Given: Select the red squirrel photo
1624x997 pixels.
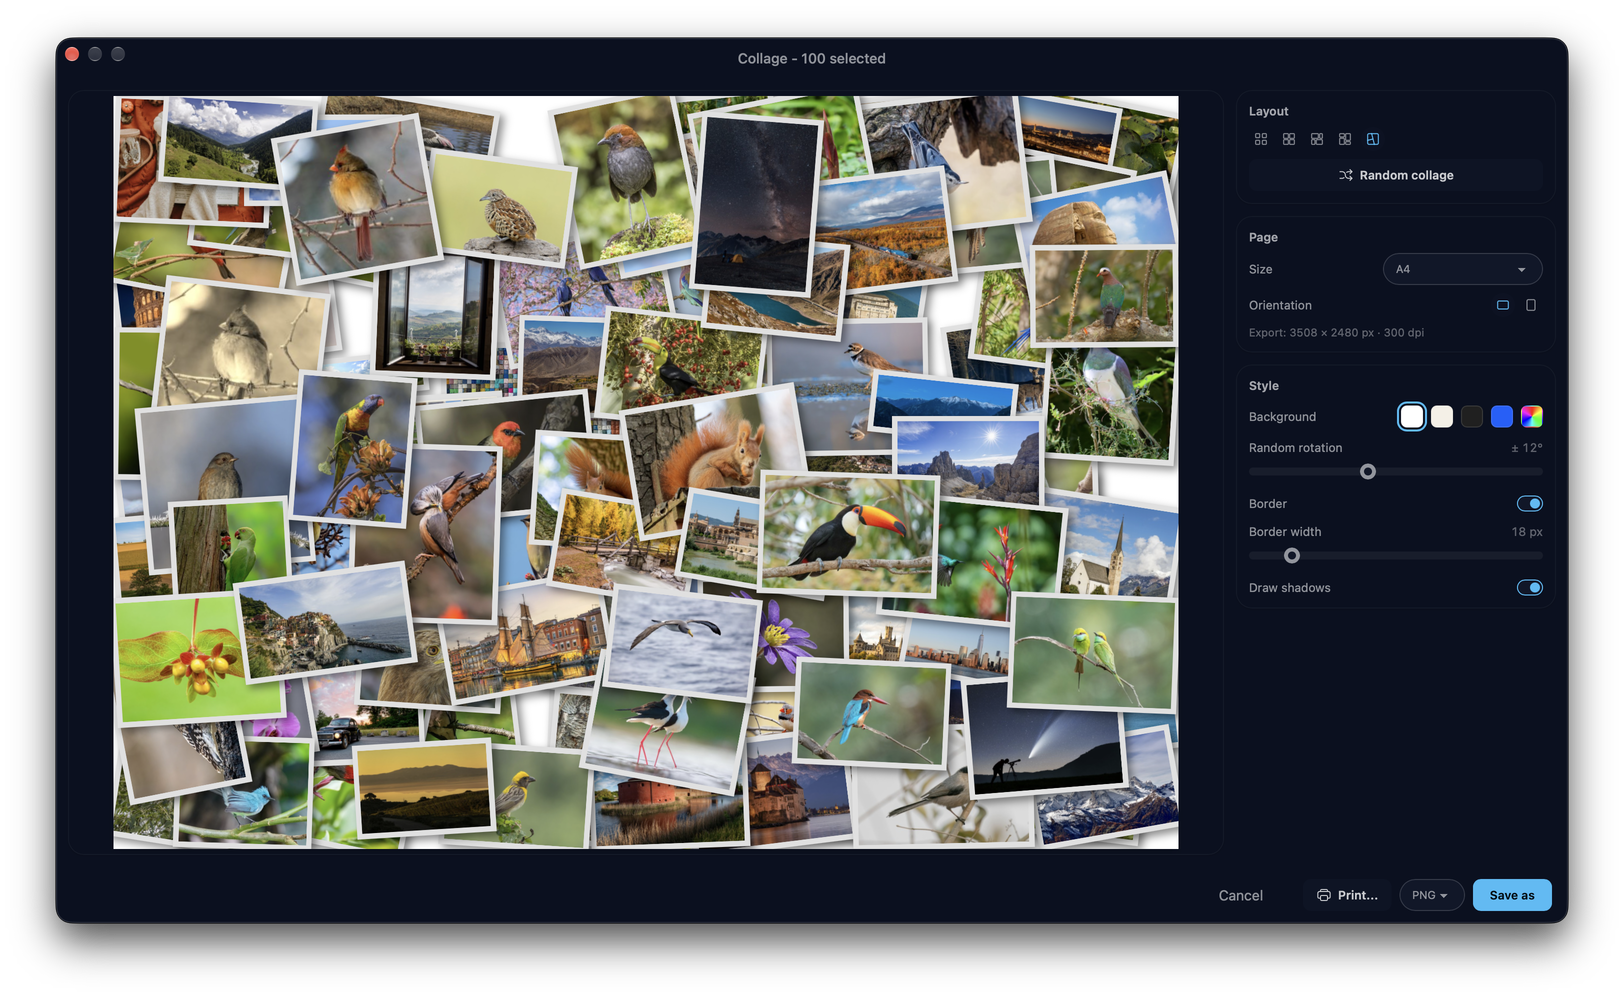Looking at the screenshot, I should [713, 455].
